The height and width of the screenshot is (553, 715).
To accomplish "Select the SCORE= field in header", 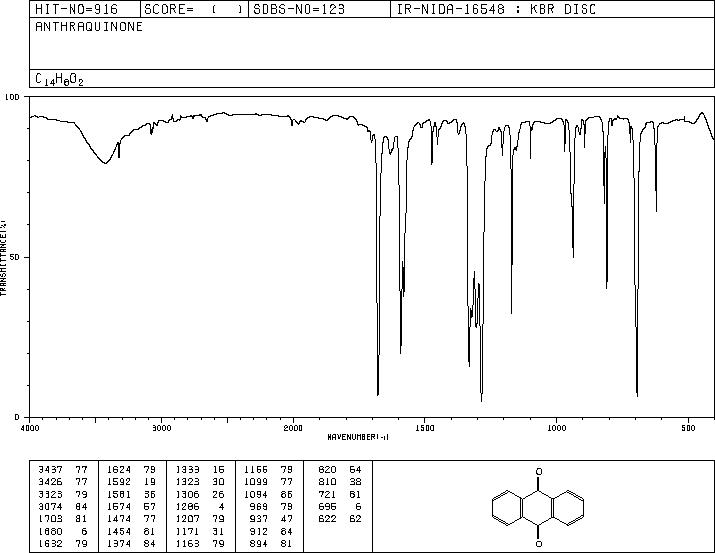I will [x=193, y=9].
